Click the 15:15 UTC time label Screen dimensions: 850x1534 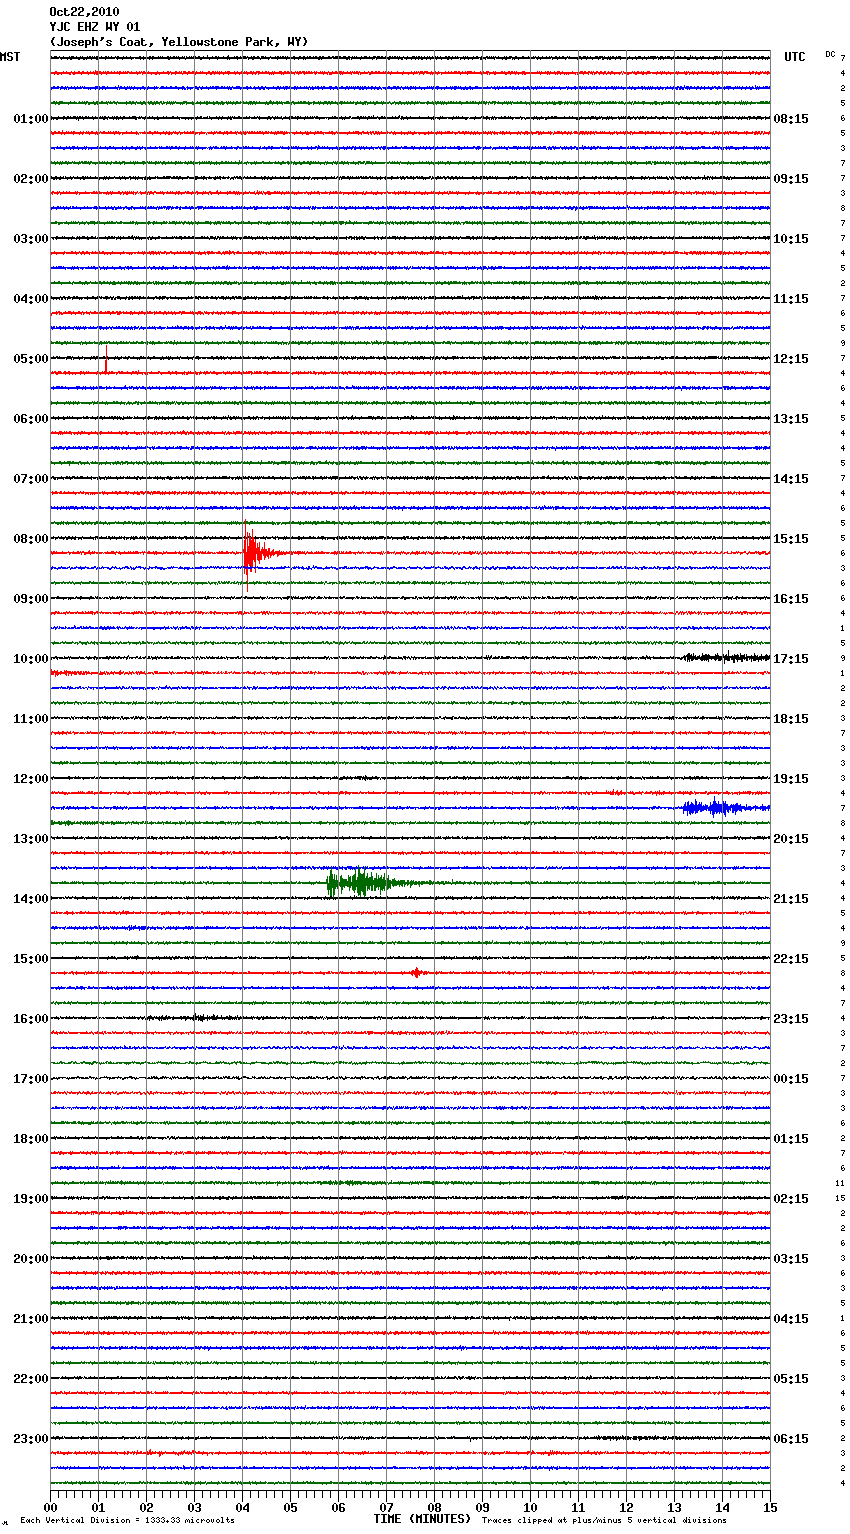point(791,539)
